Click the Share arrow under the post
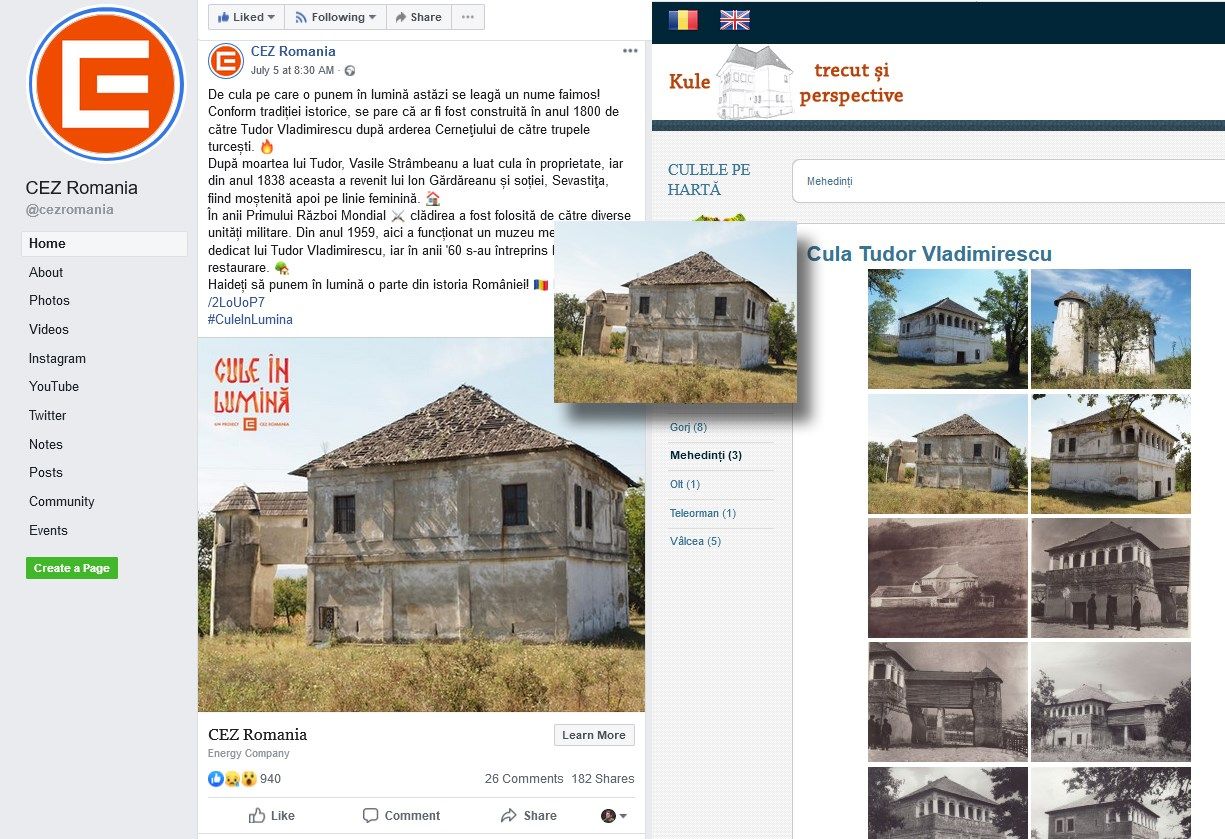Image resolution: width=1225 pixels, height=839 pixels. 509,815
